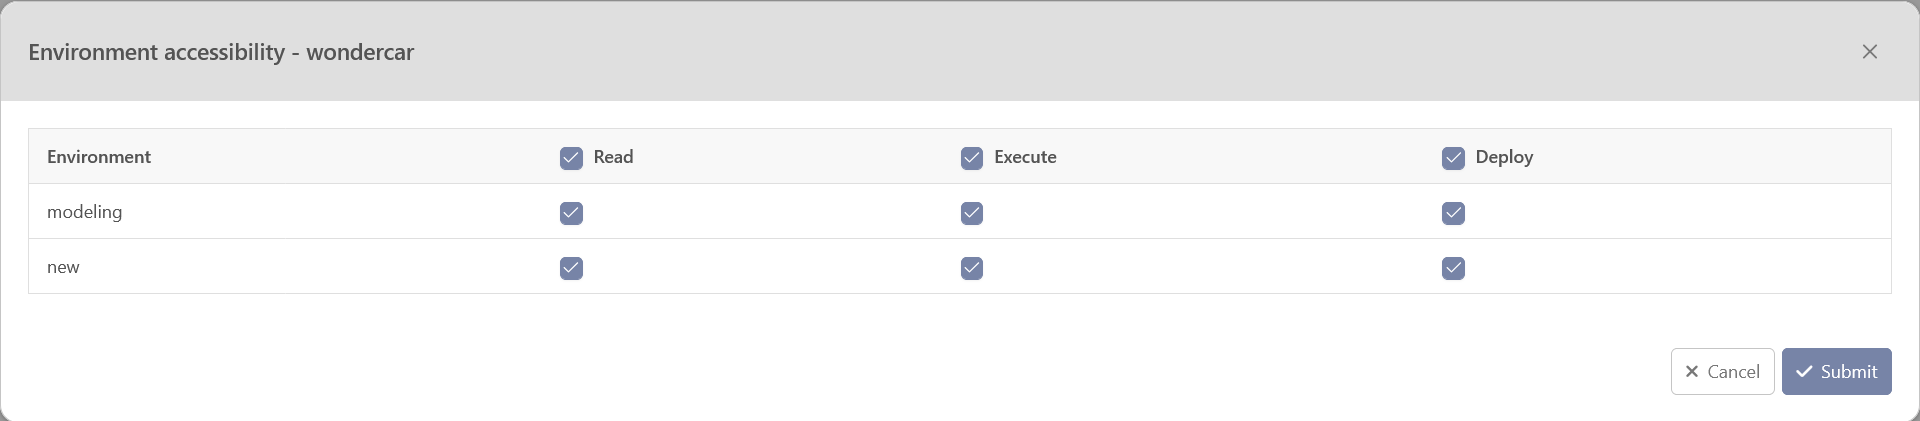Close the Environment accessibility dialog
The width and height of the screenshot is (1920, 421).
tap(1869, 52)
